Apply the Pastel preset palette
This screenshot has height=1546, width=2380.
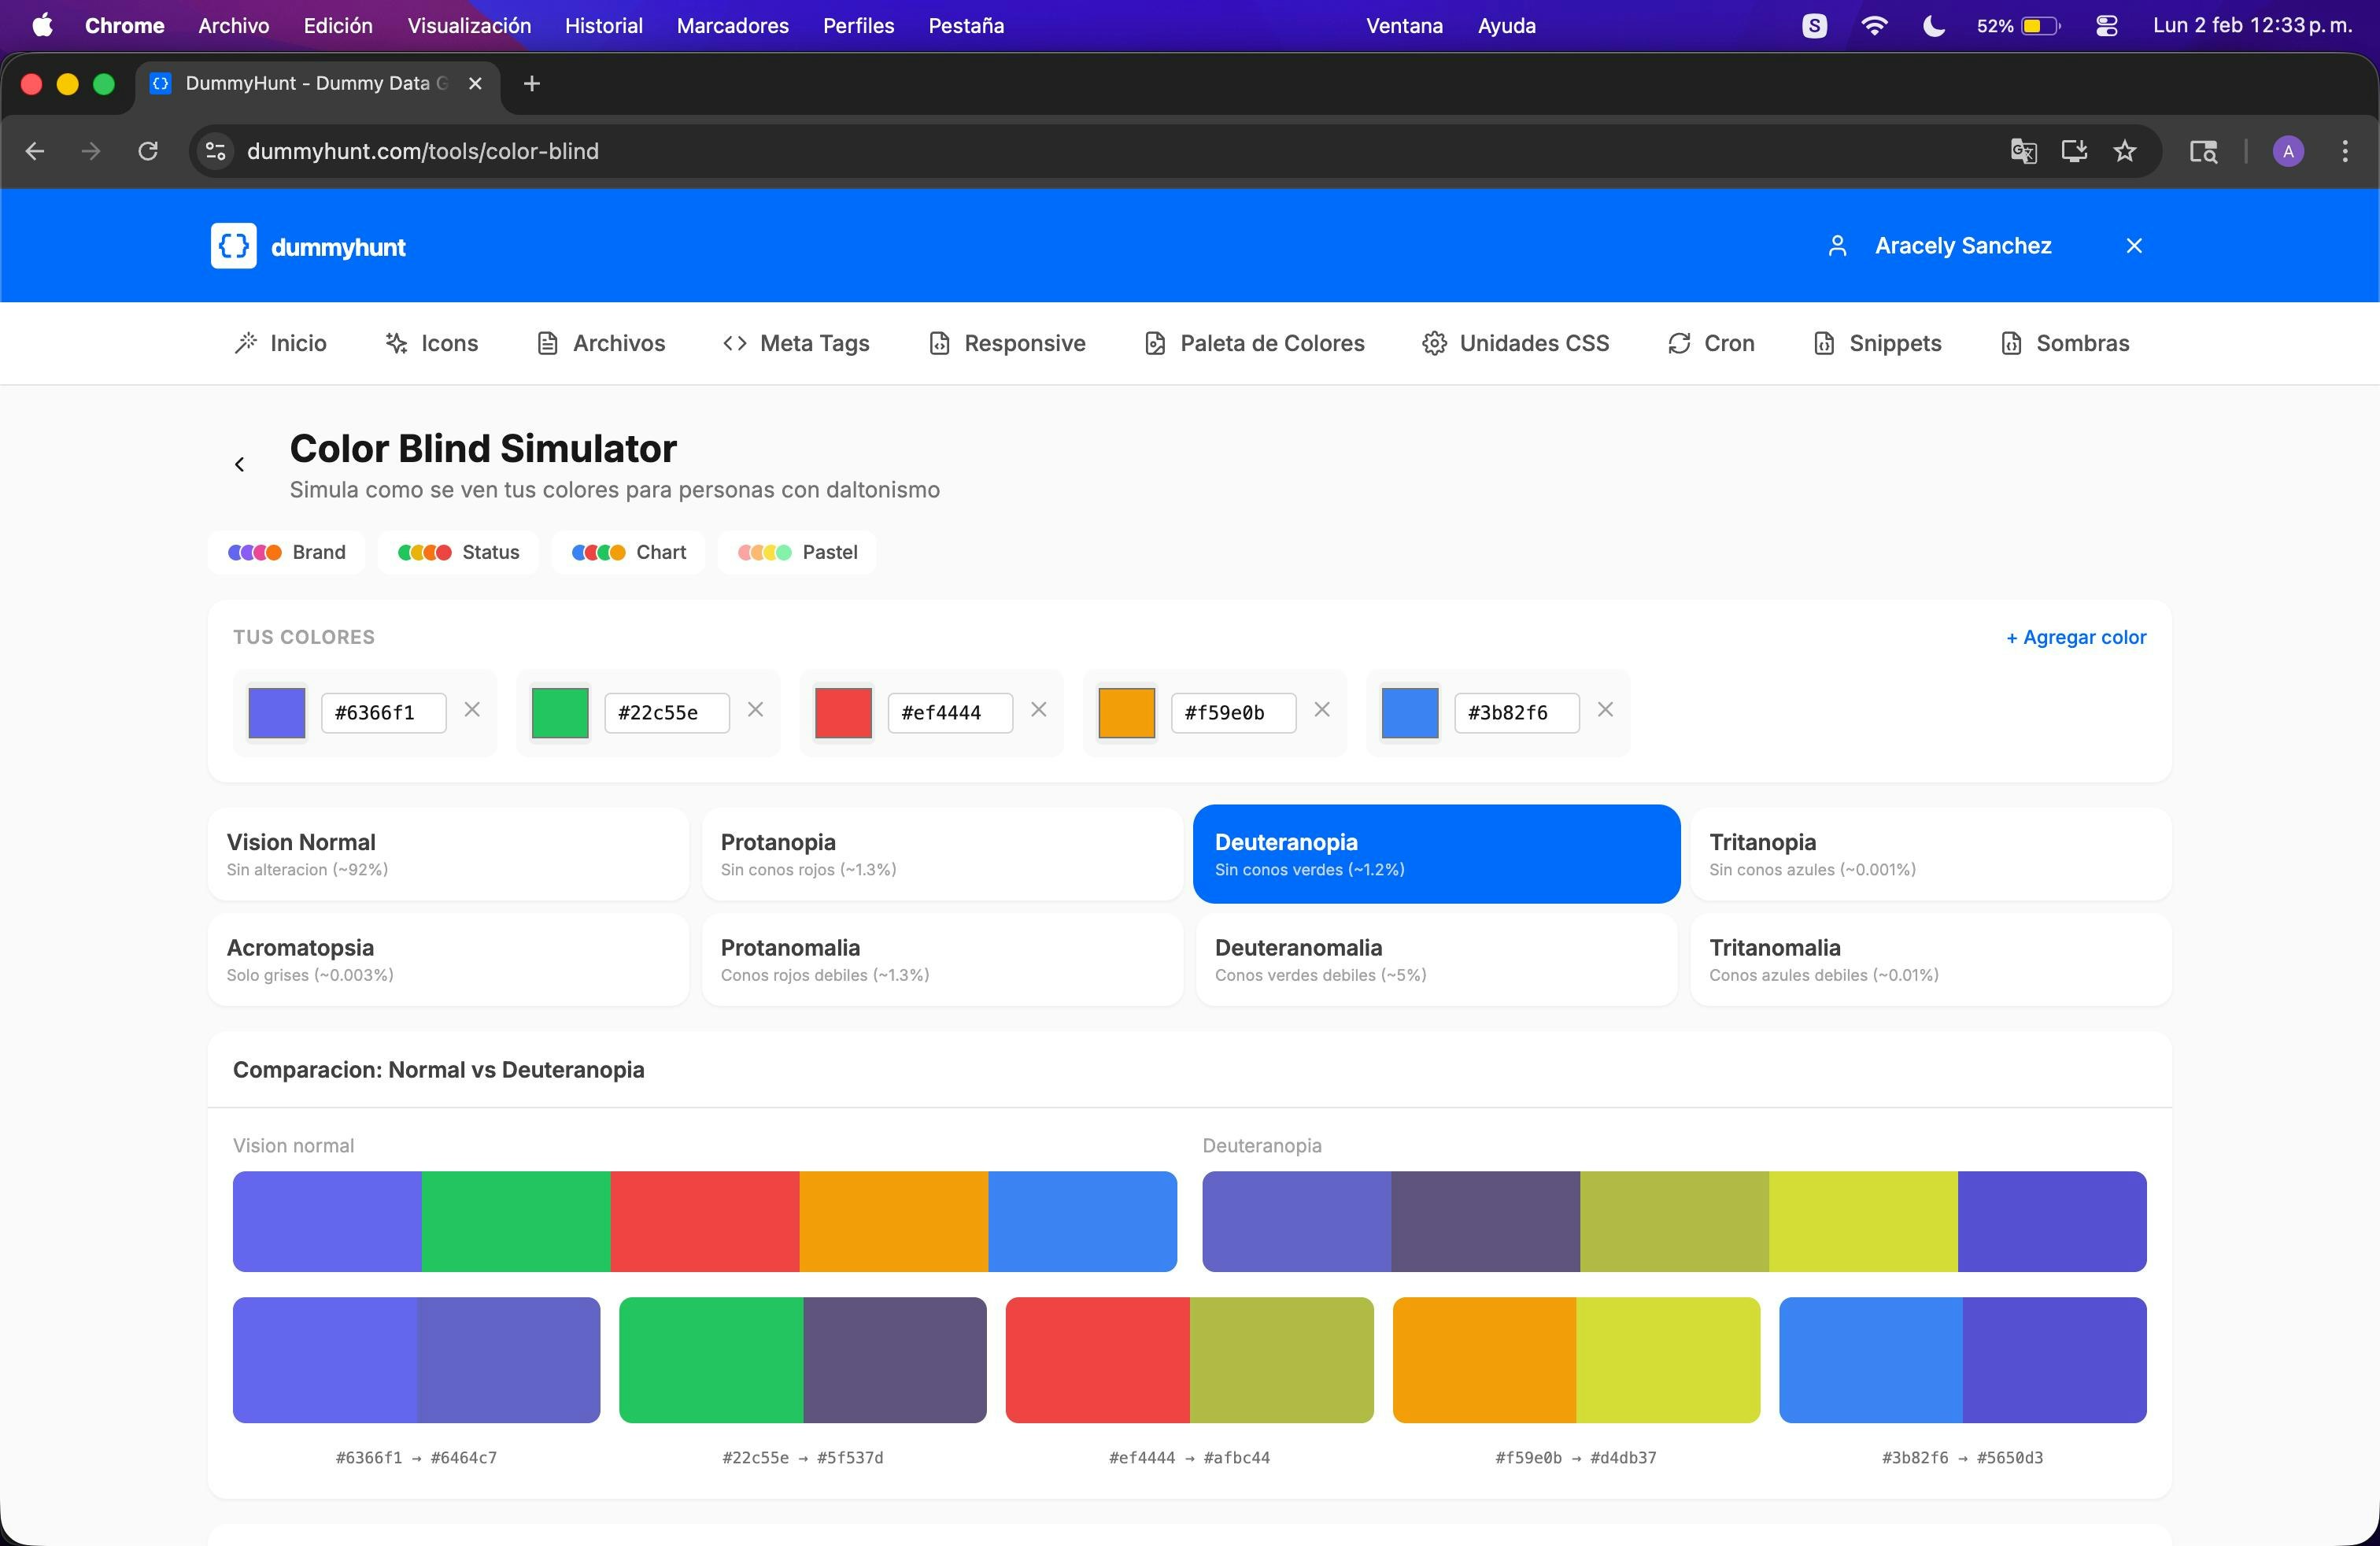[x=797, y=552]
